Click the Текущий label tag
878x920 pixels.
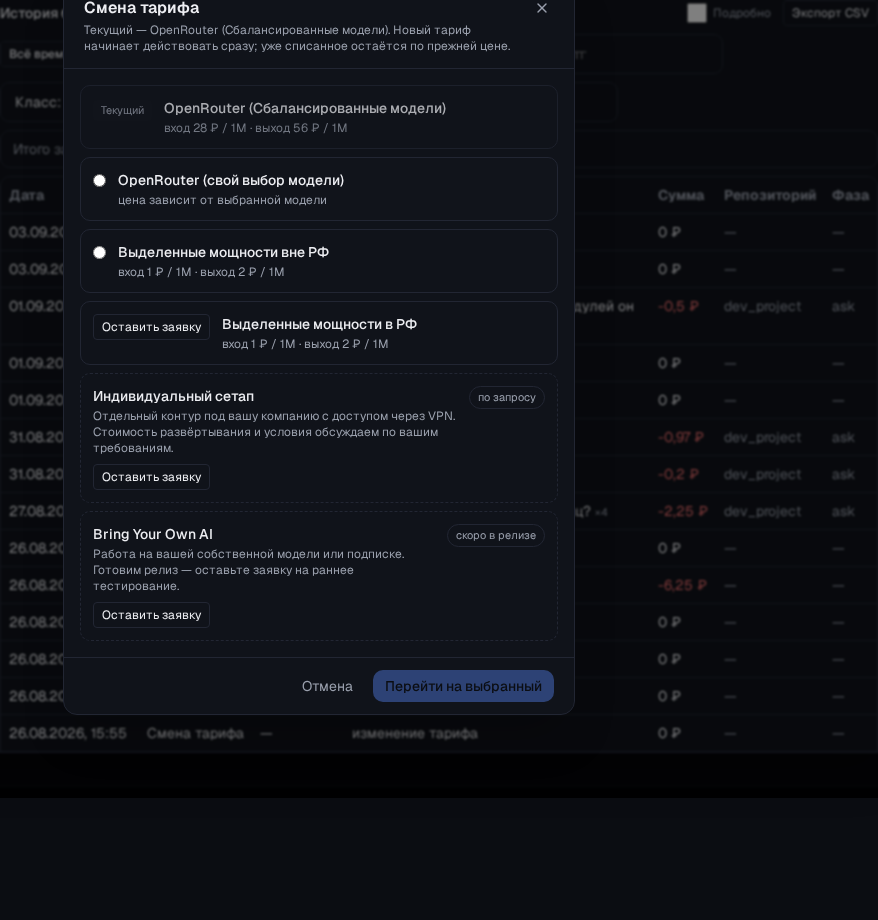pyautogui.click(x=122, y=110)
